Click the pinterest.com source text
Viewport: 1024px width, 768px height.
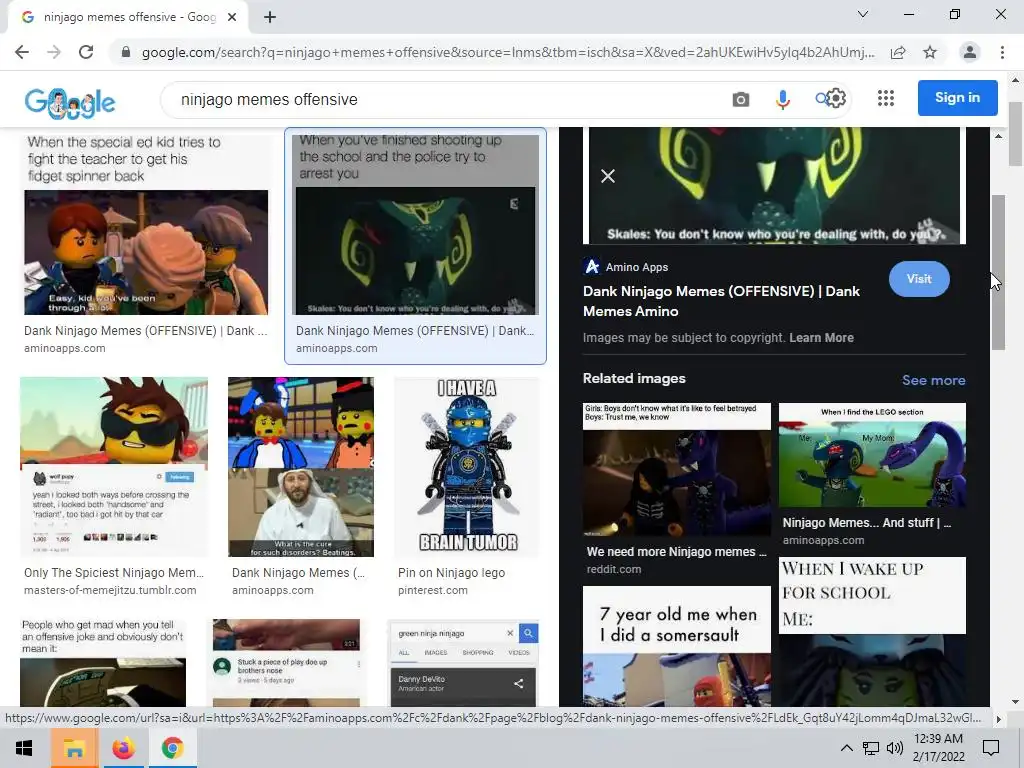[x=432, y=590]
